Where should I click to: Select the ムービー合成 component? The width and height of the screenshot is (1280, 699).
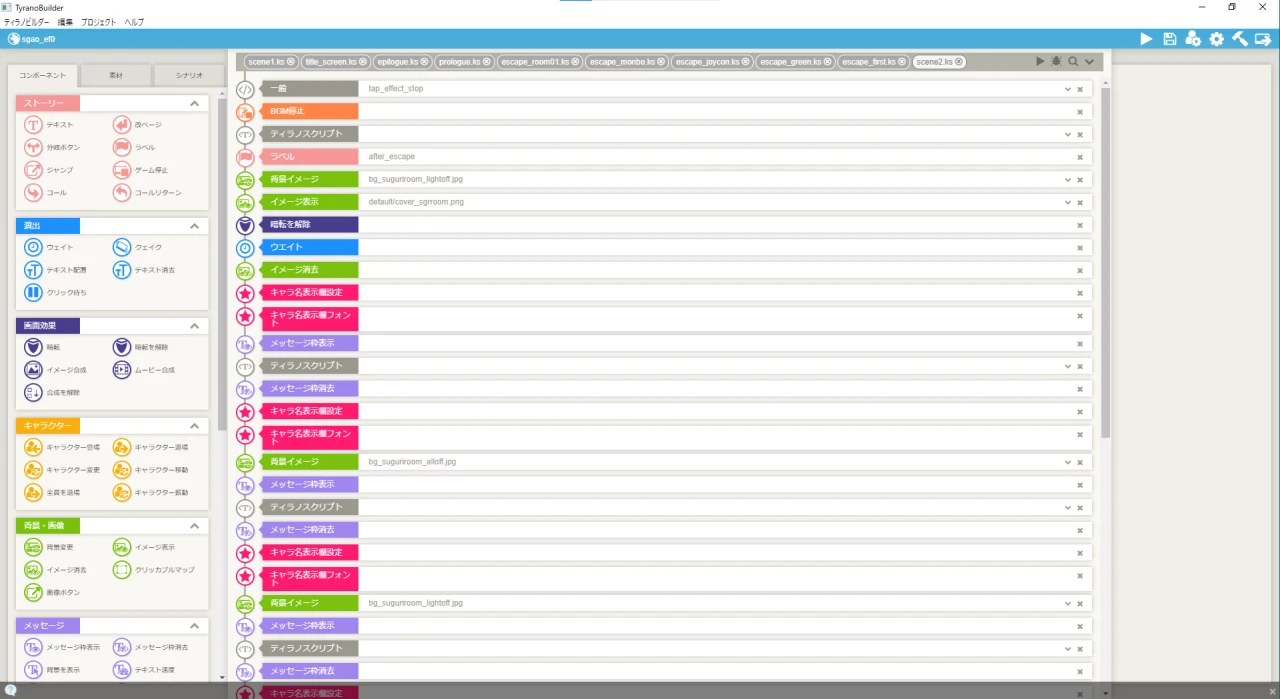(x=121, y=370)
